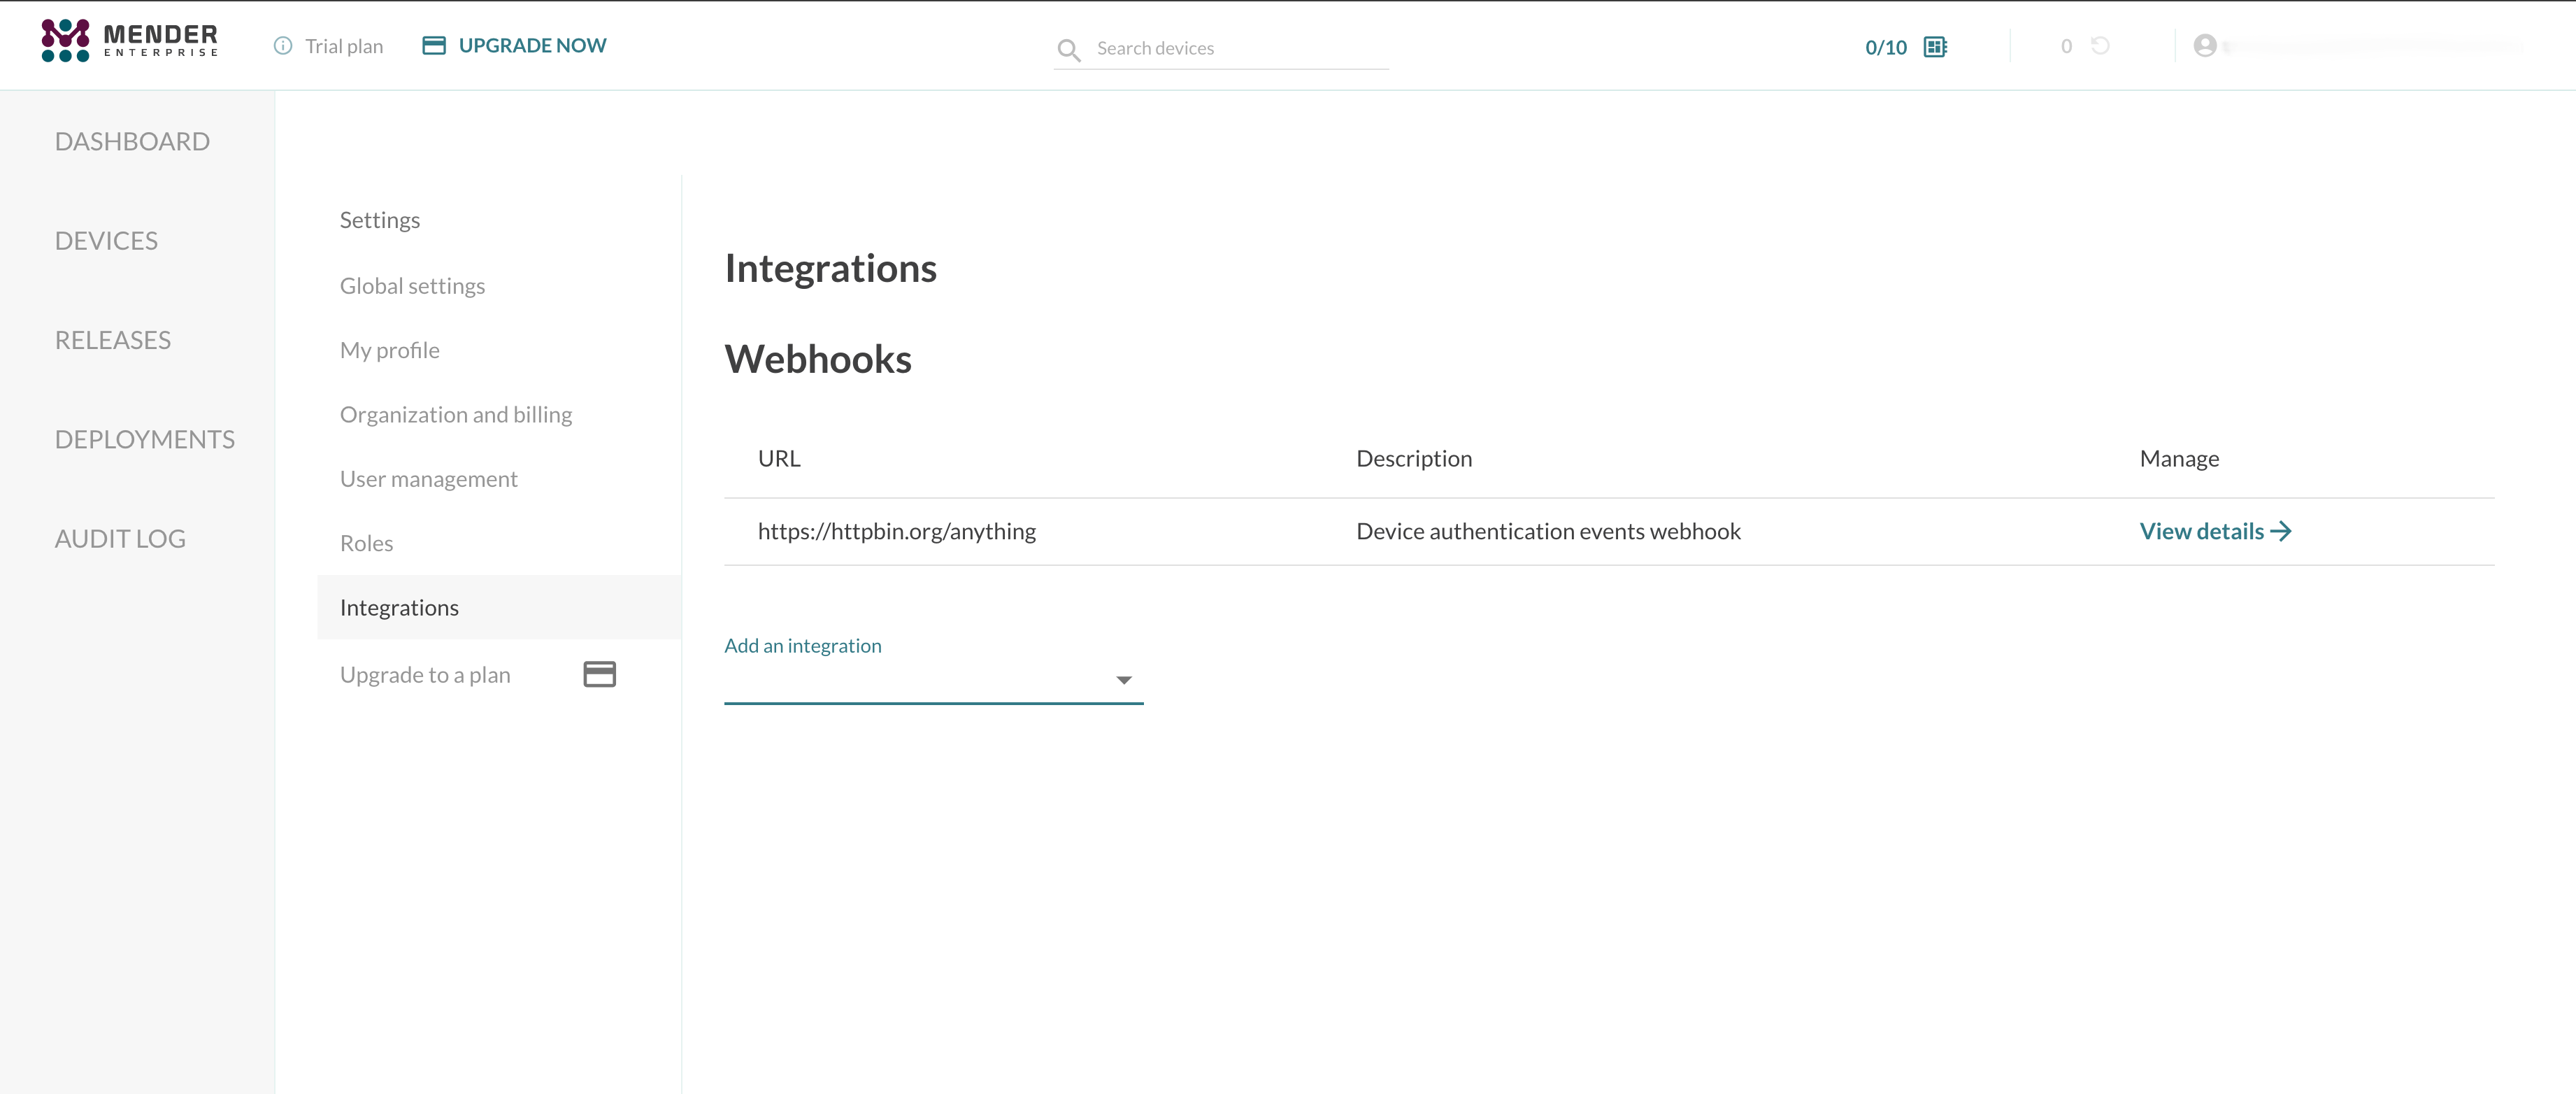This screenshot has height=1094, width=2576.
Task: Click the search magnifier icon
Action: [x=1068, y=49]
